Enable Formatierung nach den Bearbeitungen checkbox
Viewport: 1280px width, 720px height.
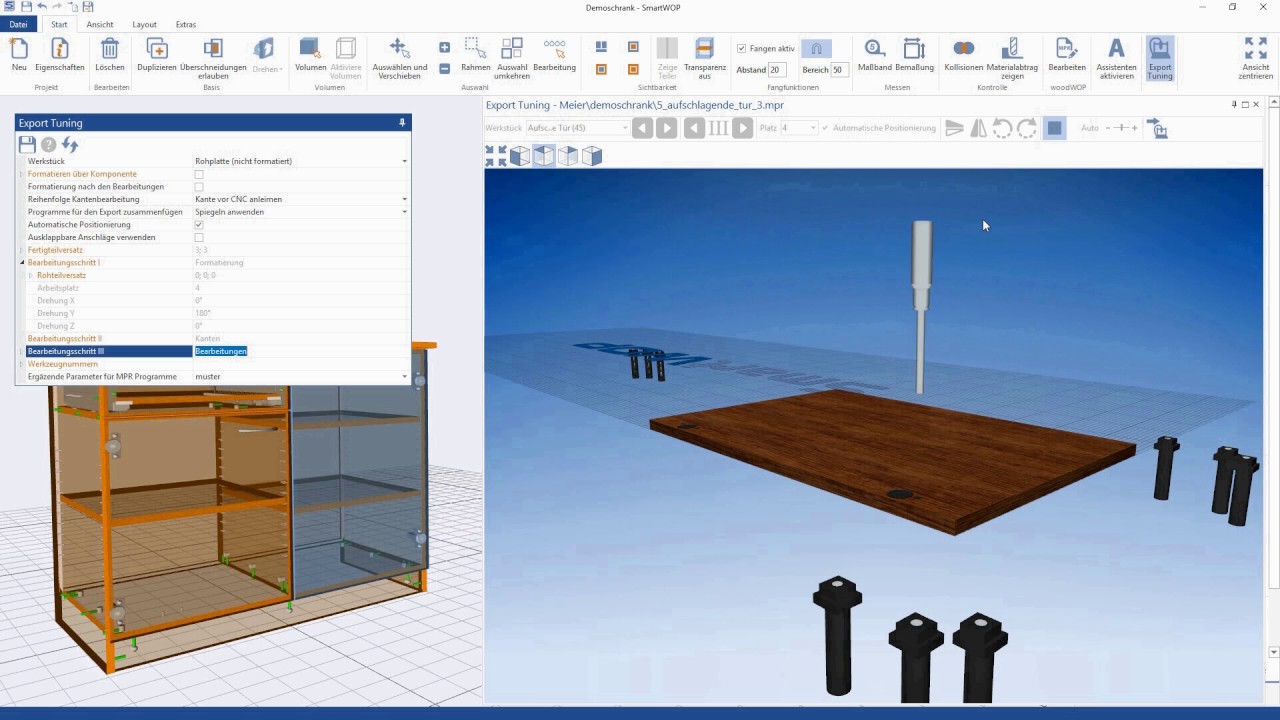(x=199, y=187)
